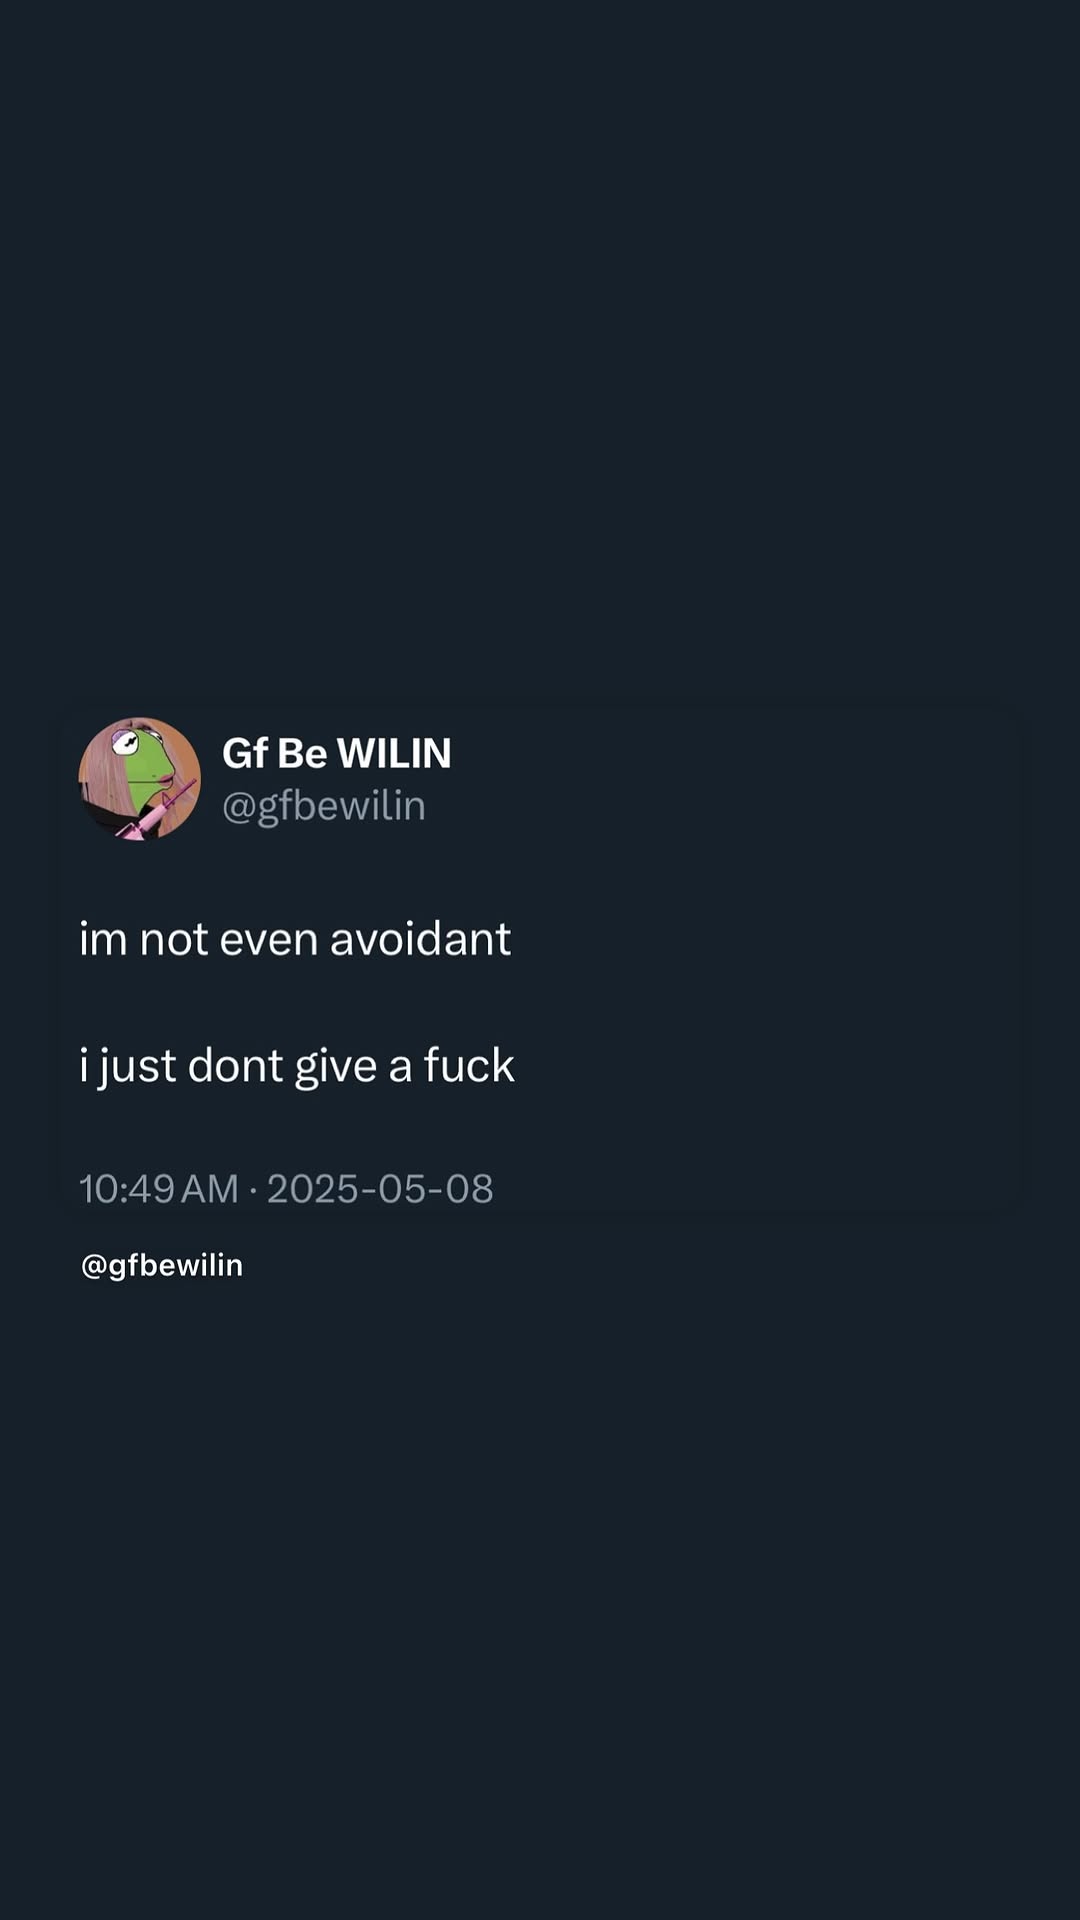This screenshot has height=1920, width=1080.
Task: Click the word "just" in second tweet line
Action: (138, 1066)
